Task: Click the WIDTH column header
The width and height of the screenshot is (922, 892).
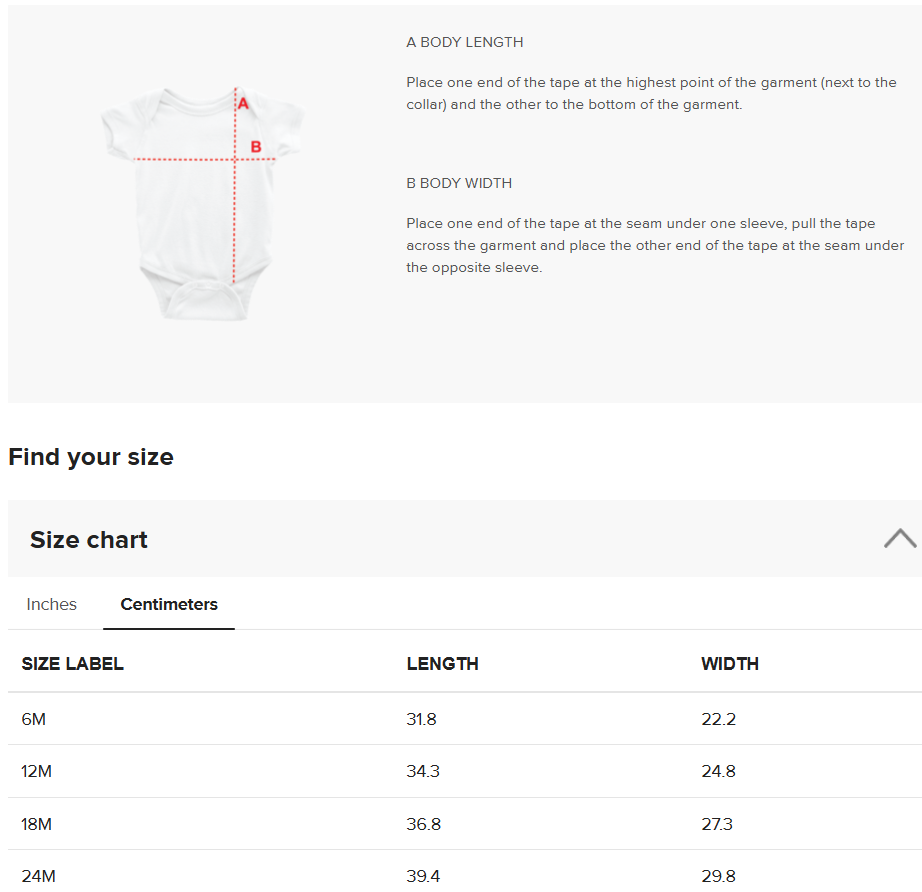Action: tap(730, 664)
